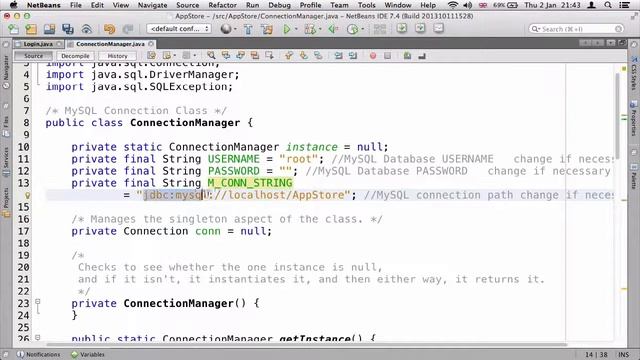Click the New File toolbar icon

13,29
